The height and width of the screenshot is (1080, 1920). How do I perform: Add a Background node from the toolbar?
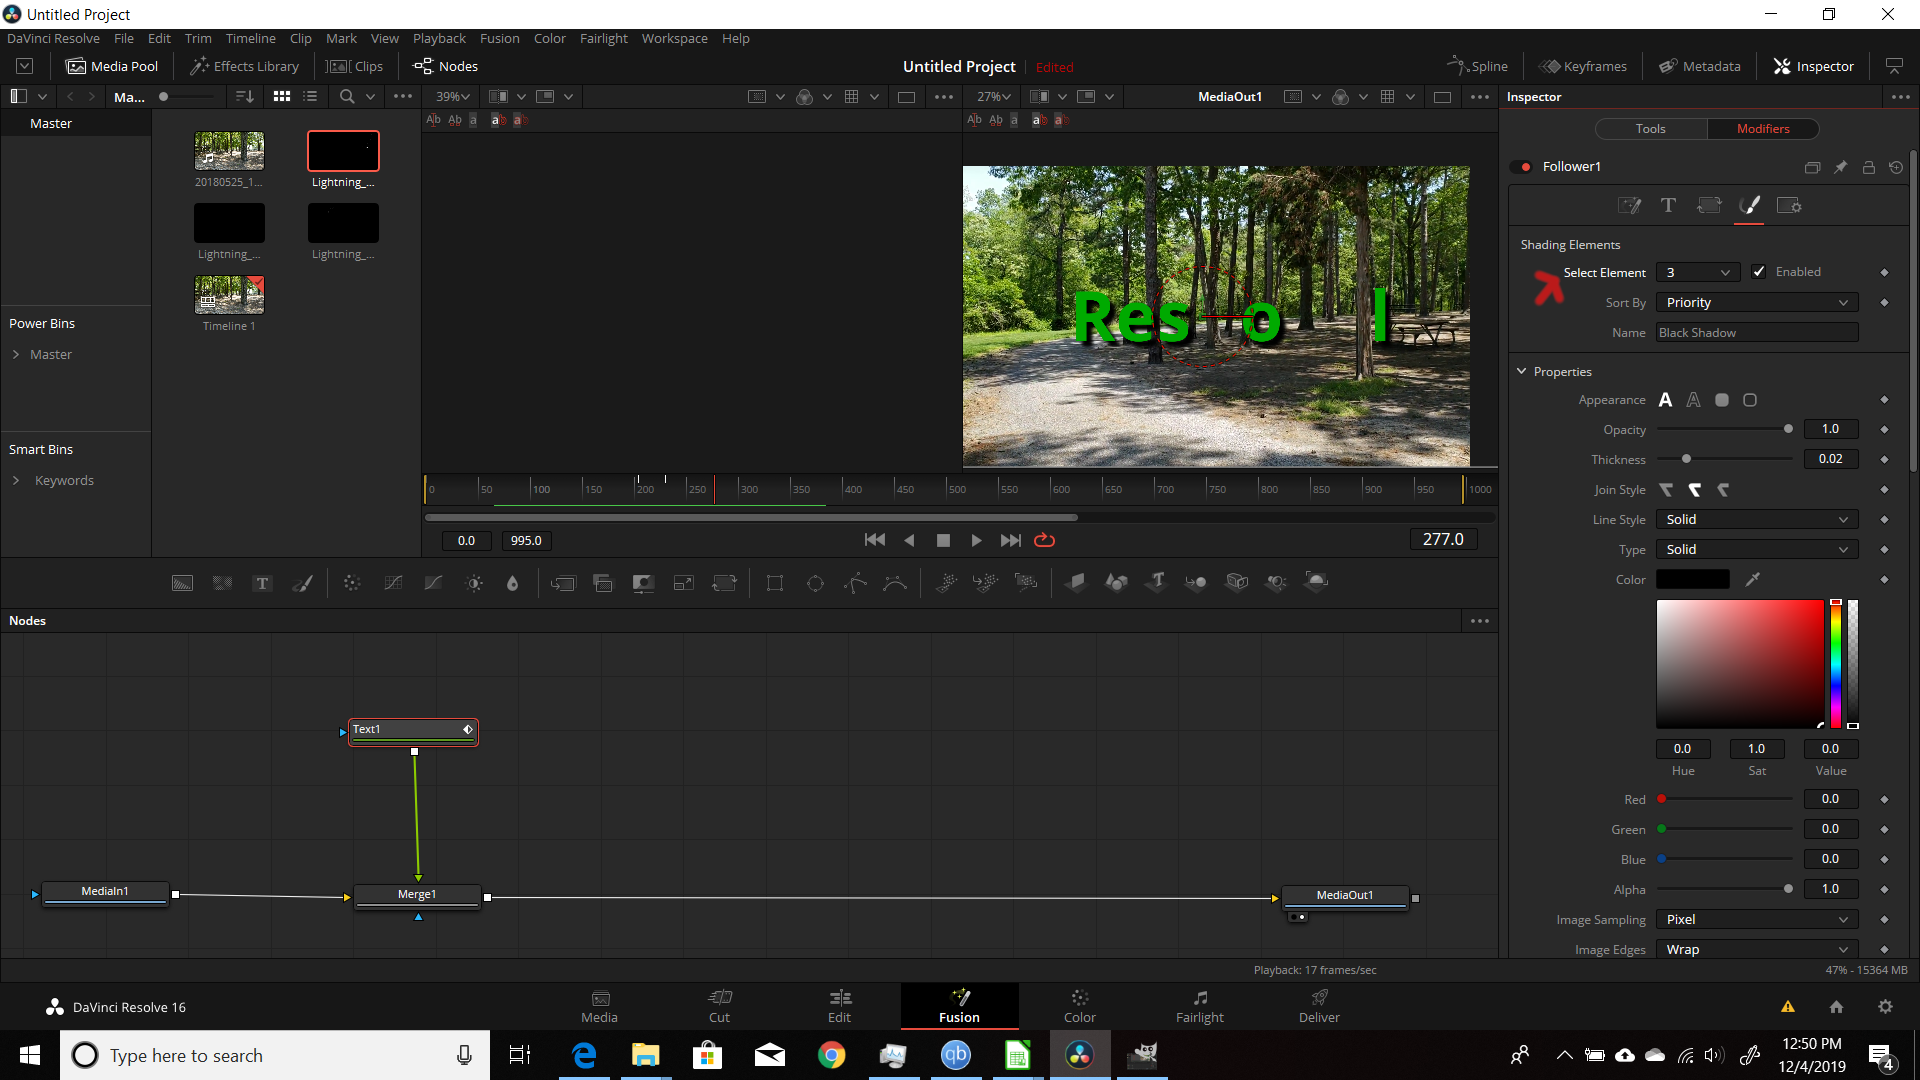182,583
